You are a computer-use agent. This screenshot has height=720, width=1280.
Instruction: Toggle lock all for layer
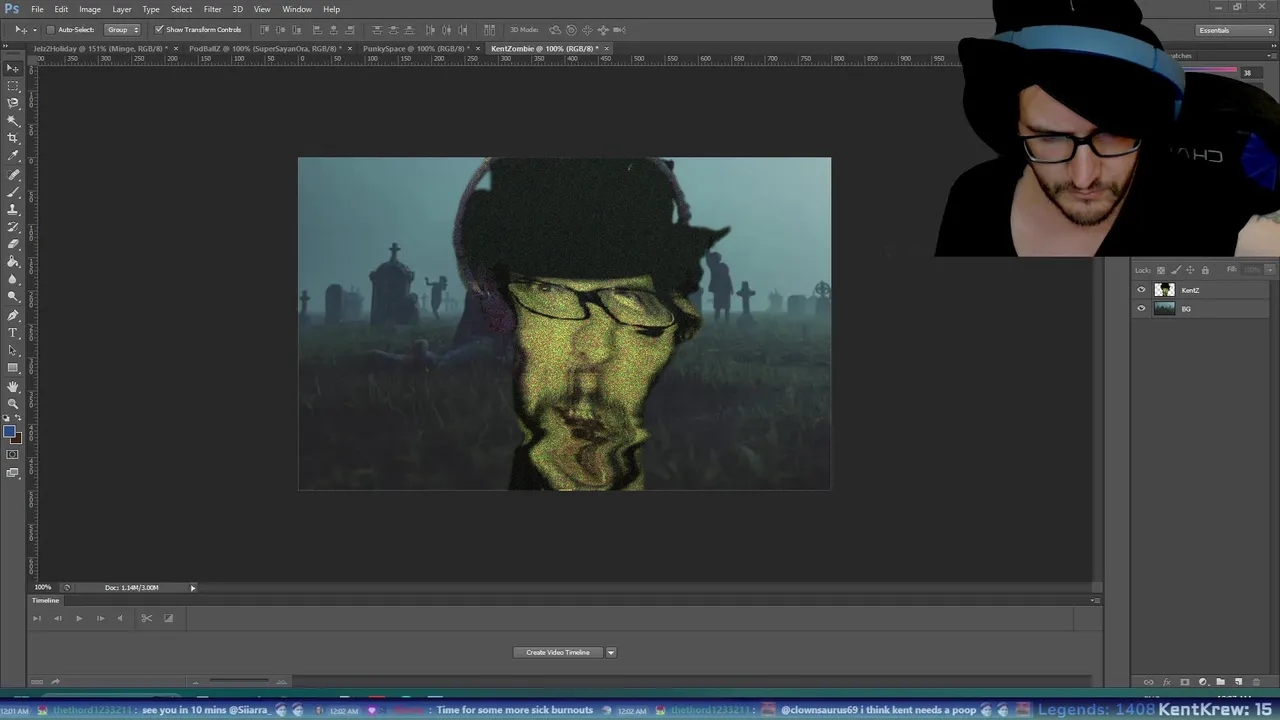point(1205,270)
